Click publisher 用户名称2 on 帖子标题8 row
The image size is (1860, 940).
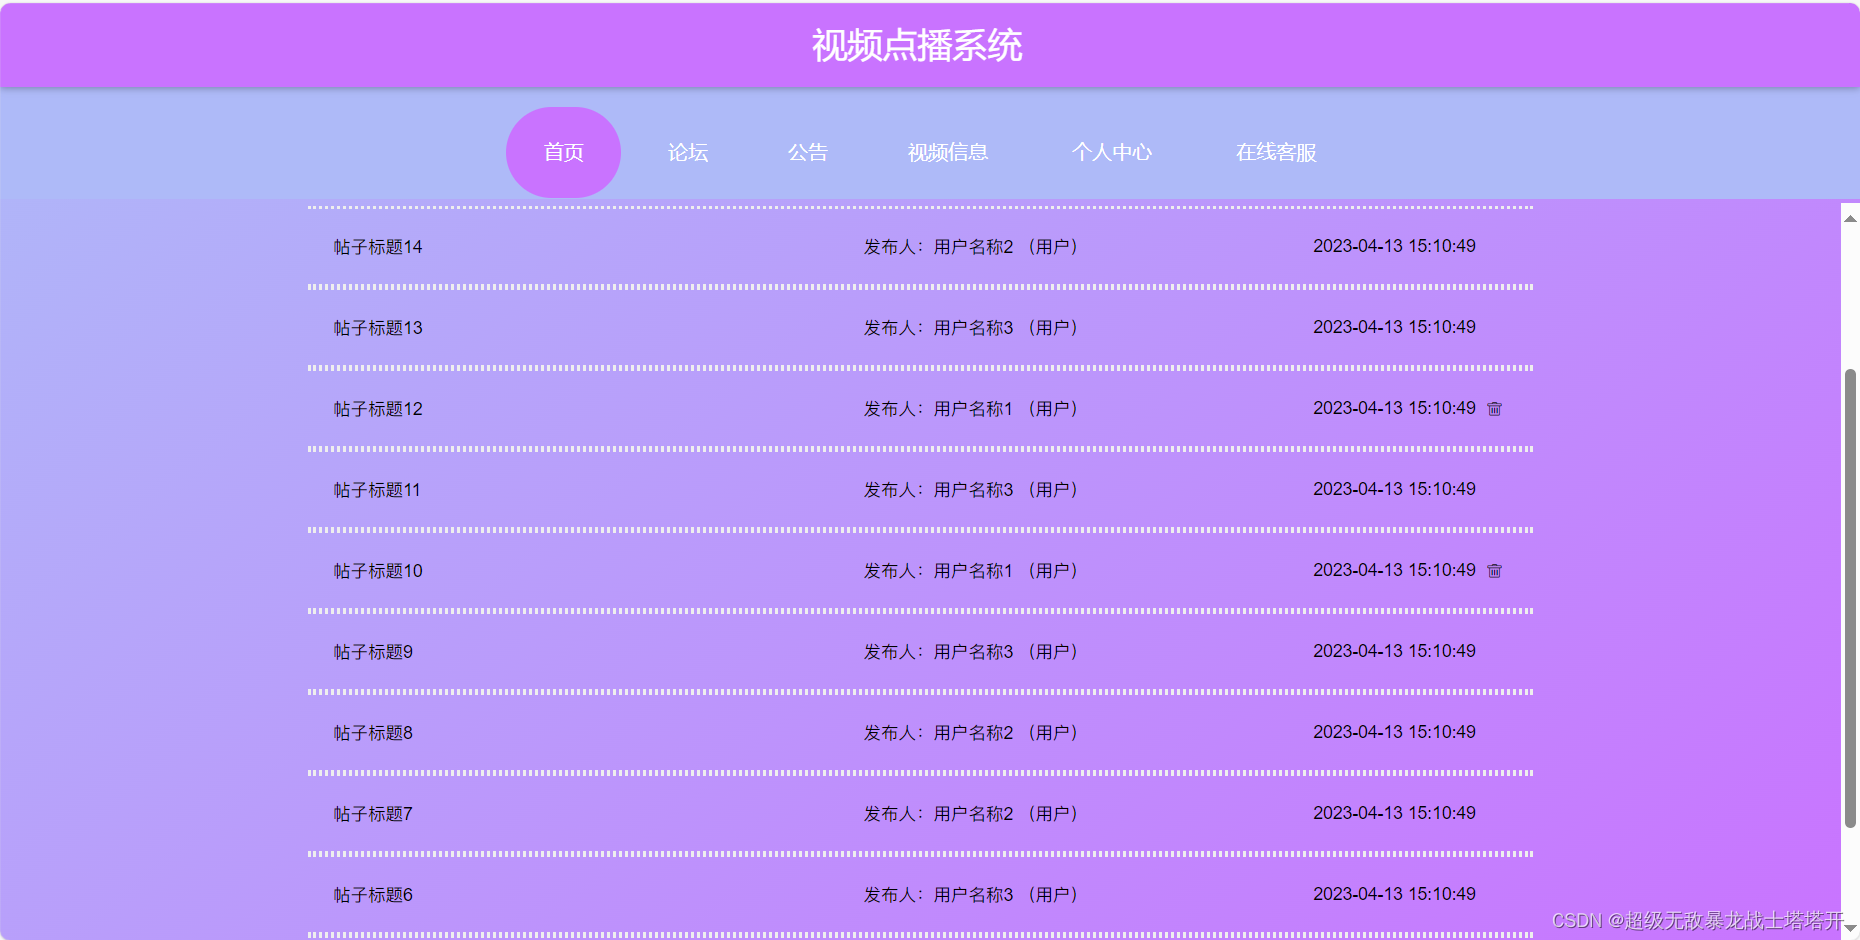coord(973,733)
